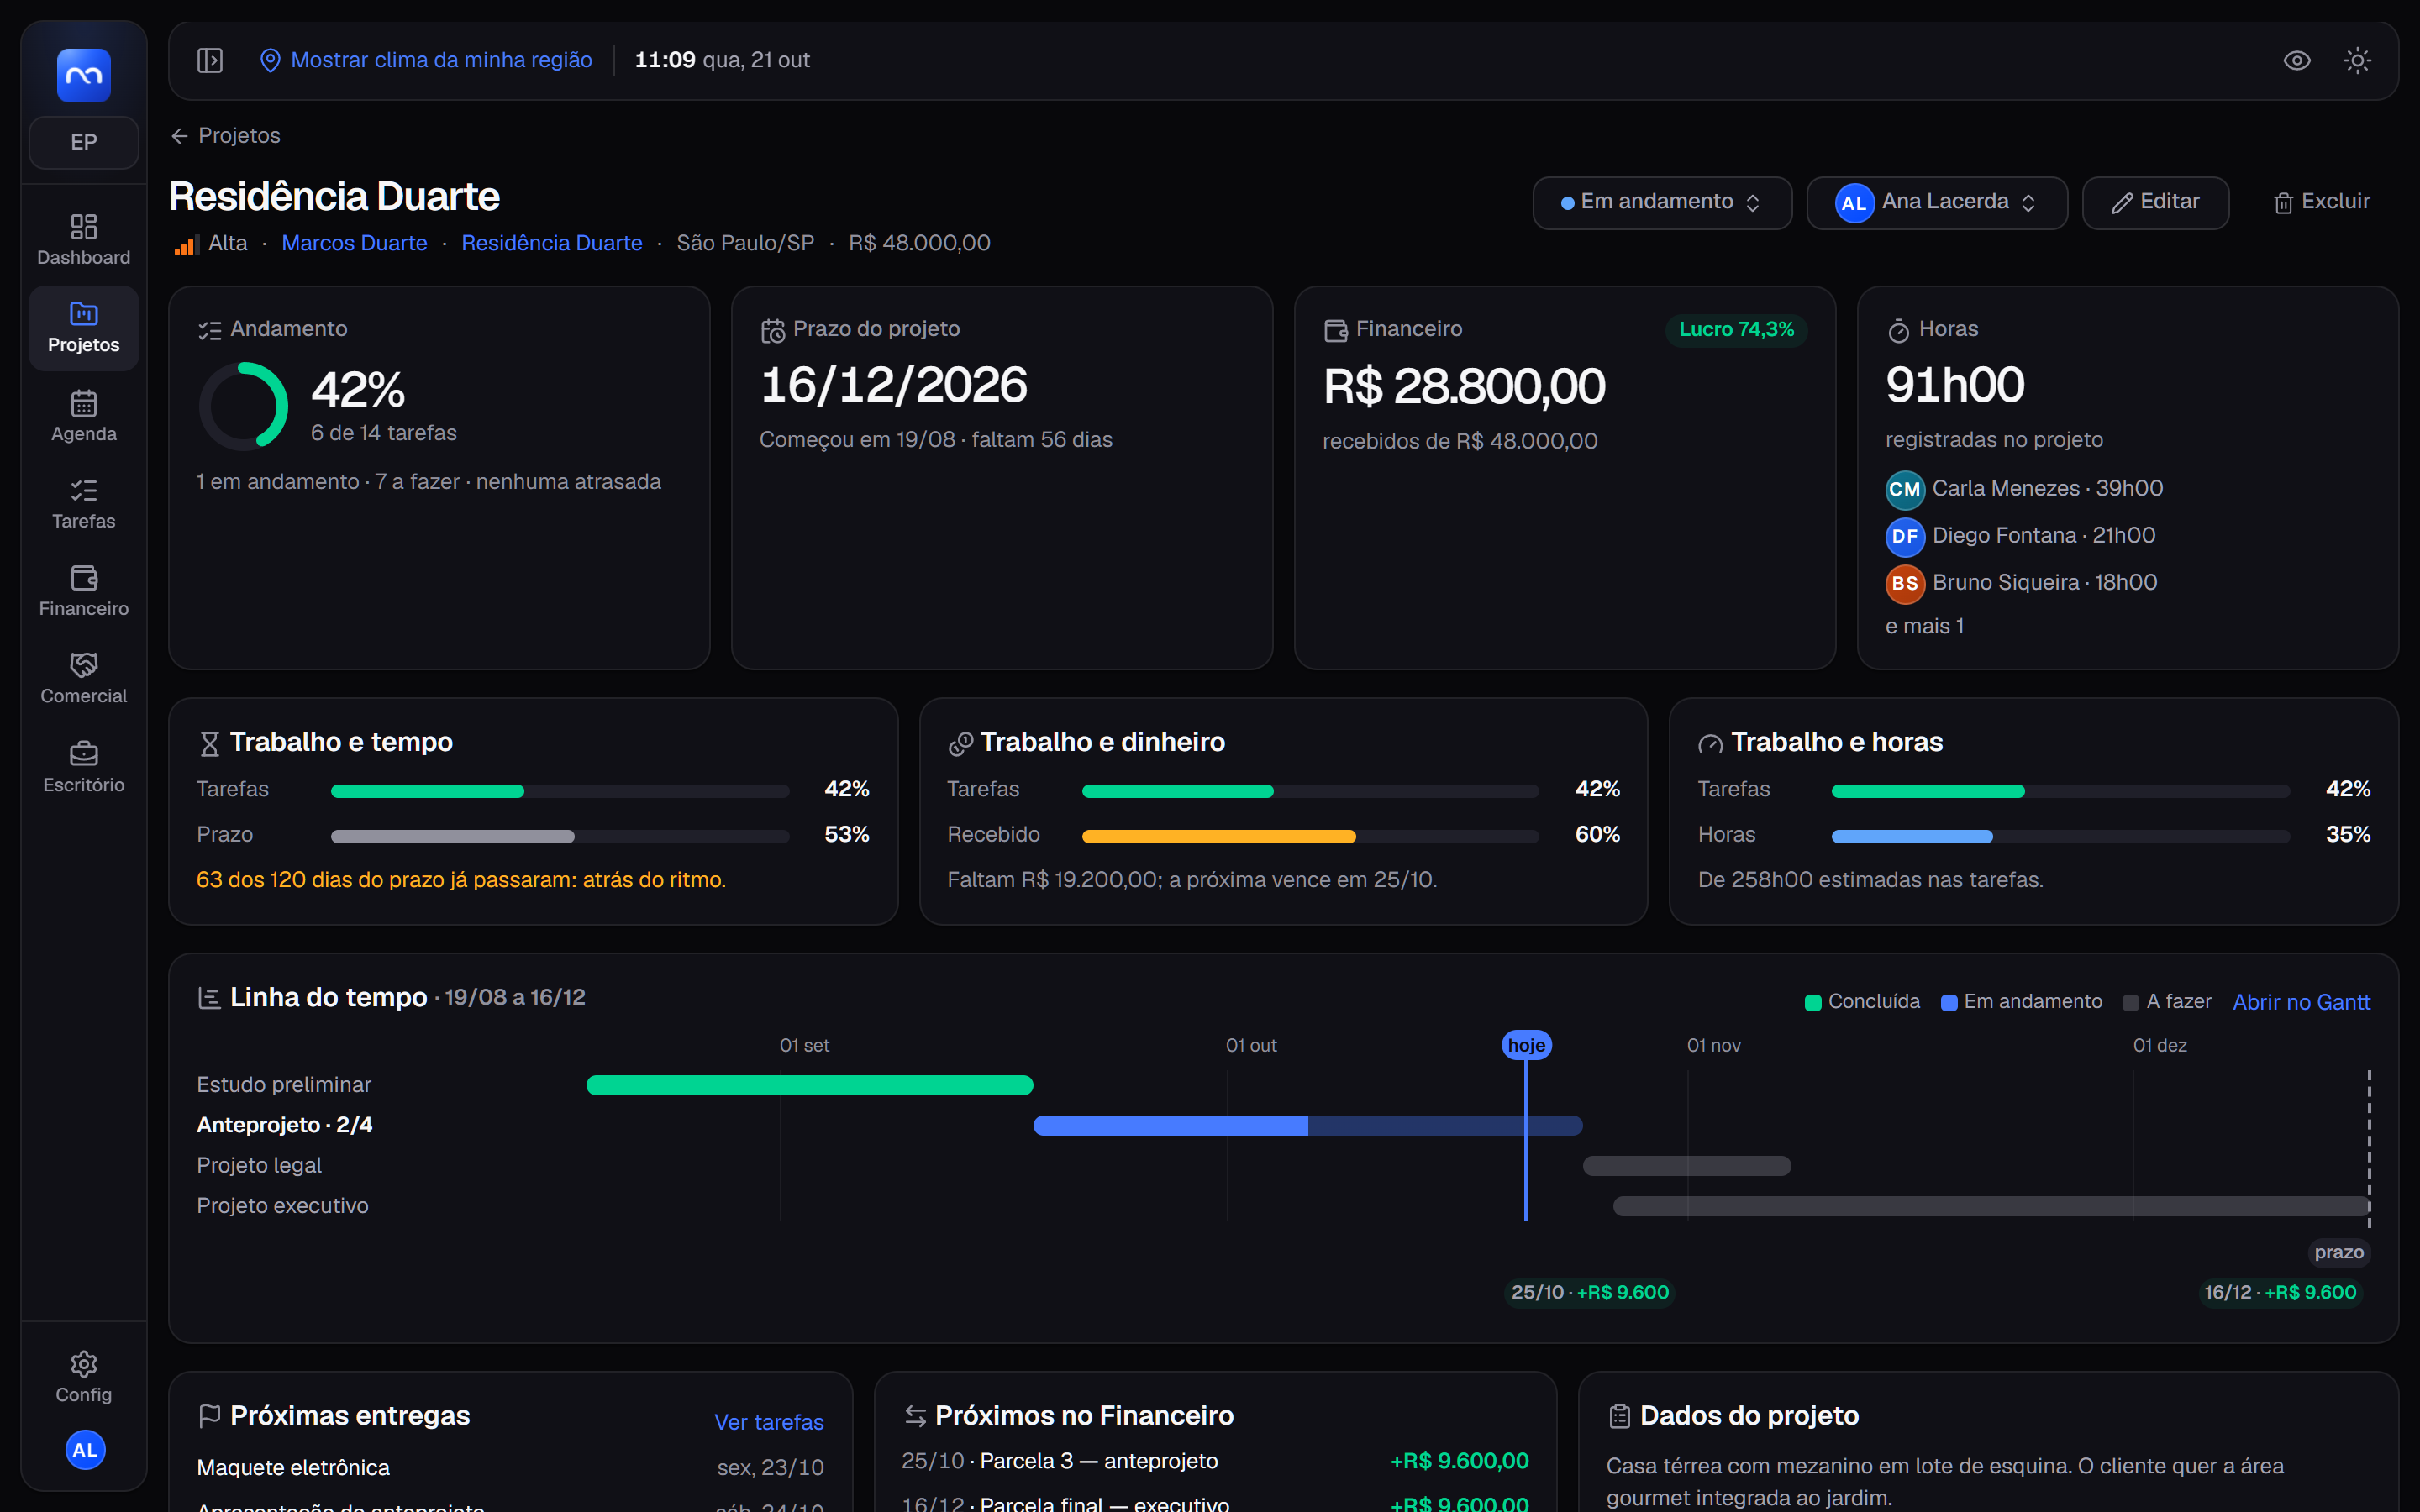The height and width of the screenshot is (1512, 2420).
Task: Click the hoje timeline marker
Action: point(1526,1045)
